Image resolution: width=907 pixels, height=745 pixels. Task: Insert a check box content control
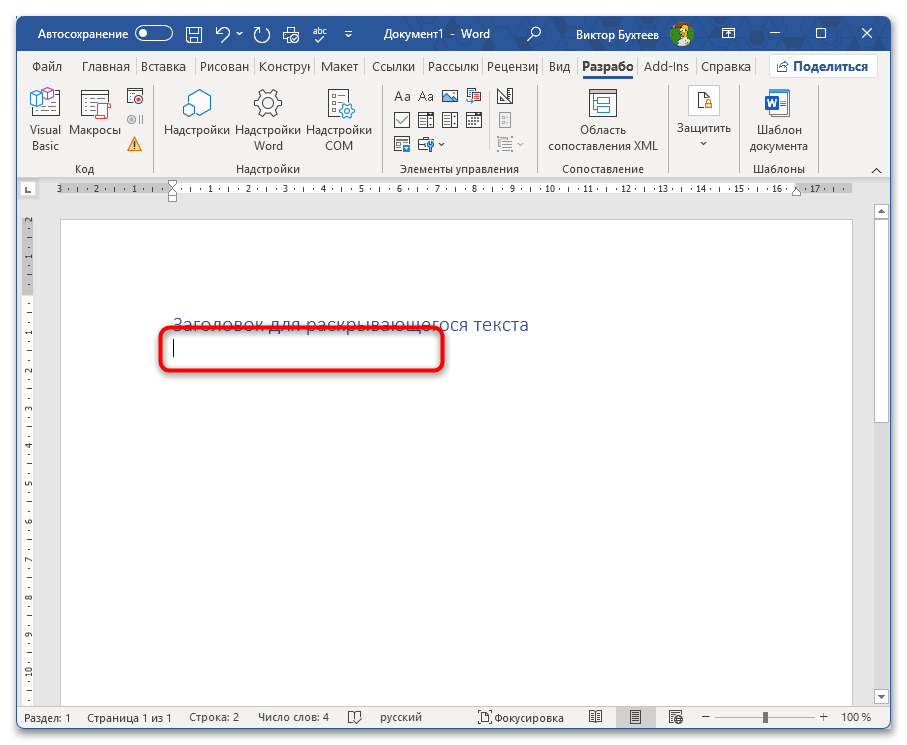pos(402,120)
